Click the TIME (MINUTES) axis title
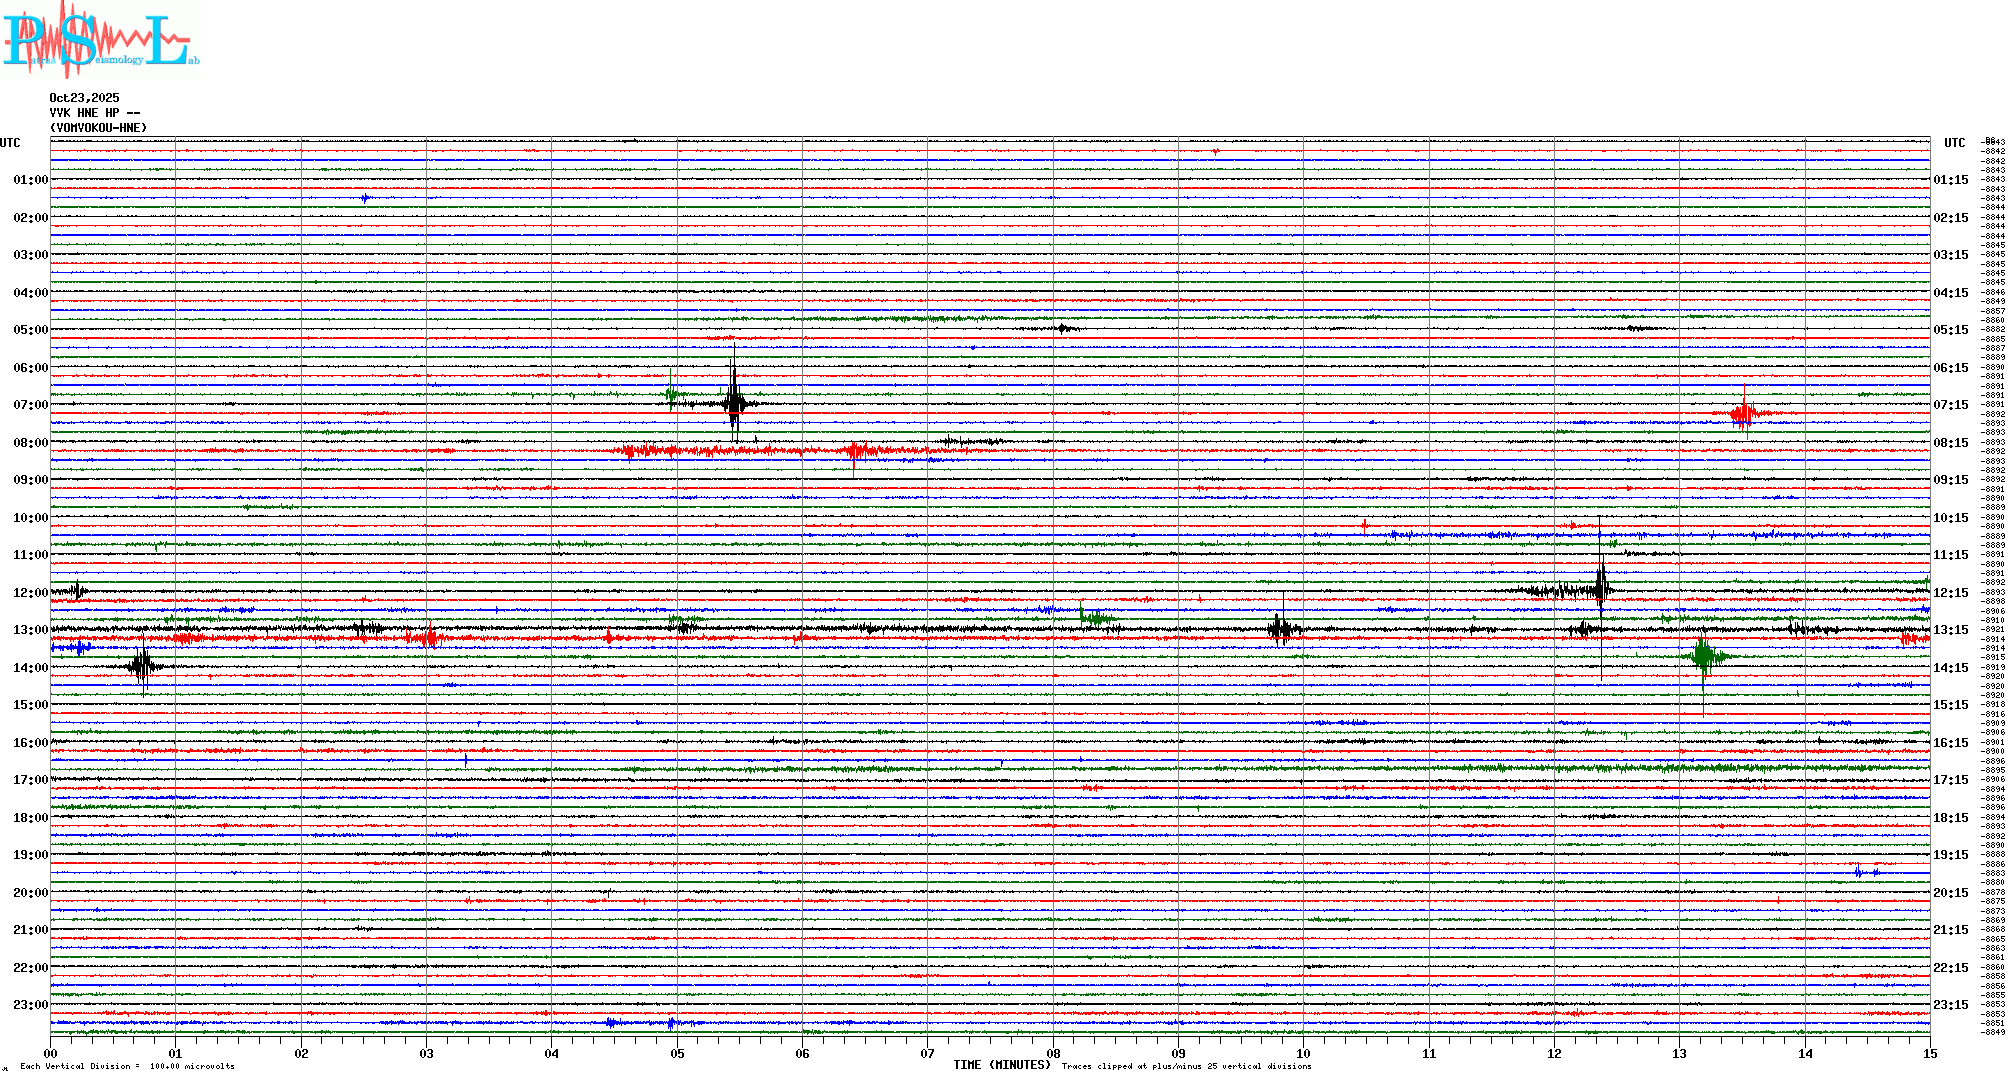This screenshot has height=1080, width=2010. 1002,1065
